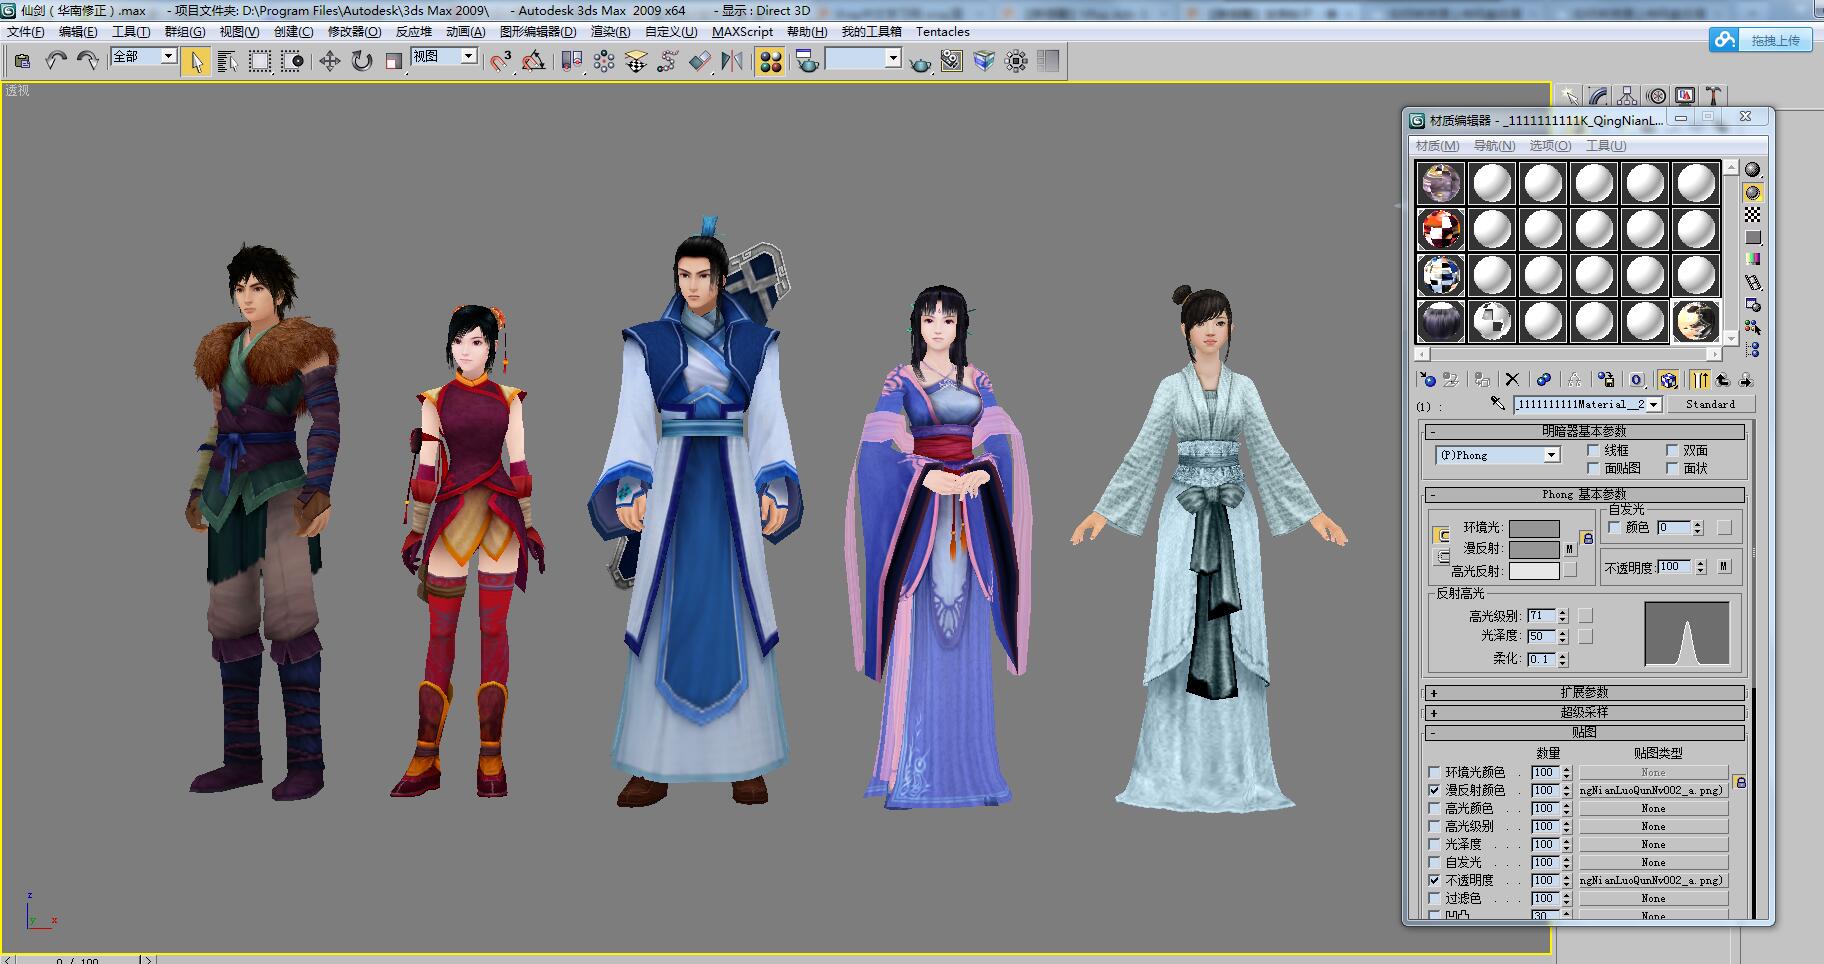Open the MAXScript menu
Viewport: 1824px width, 964px height.
pyautogui.click(x=742, y=32)
